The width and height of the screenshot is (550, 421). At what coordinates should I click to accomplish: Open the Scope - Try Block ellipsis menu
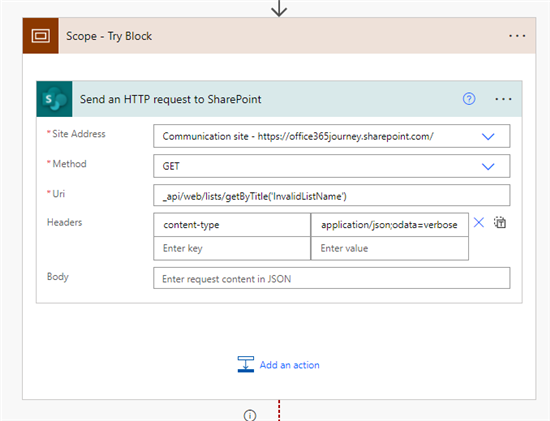pos(517,36)
